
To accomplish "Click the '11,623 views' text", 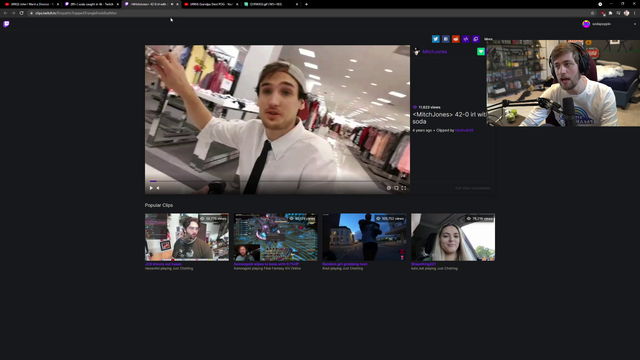I will tap(429, 107).
